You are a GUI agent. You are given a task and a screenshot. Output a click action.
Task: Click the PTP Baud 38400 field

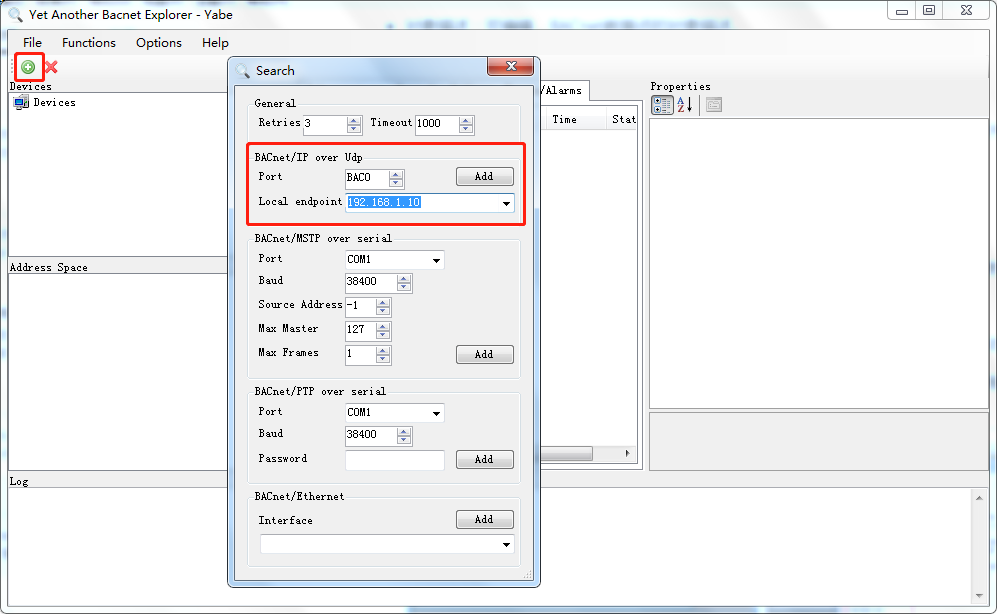point(371,435)
